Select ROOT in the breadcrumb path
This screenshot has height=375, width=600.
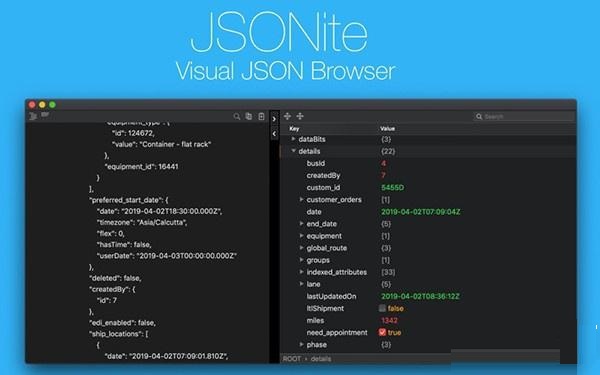(x=292, y=359)
